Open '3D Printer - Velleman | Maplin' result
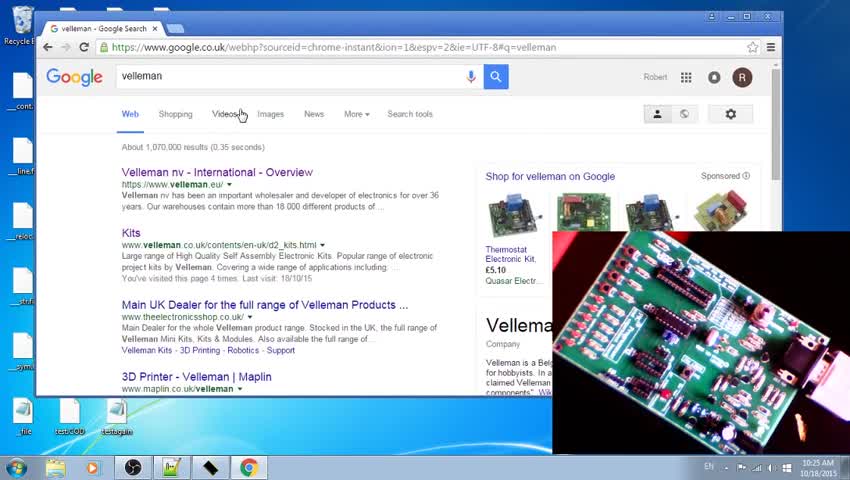Image resolution: width=850 pixels, height=480 pixels. (197, 377)
